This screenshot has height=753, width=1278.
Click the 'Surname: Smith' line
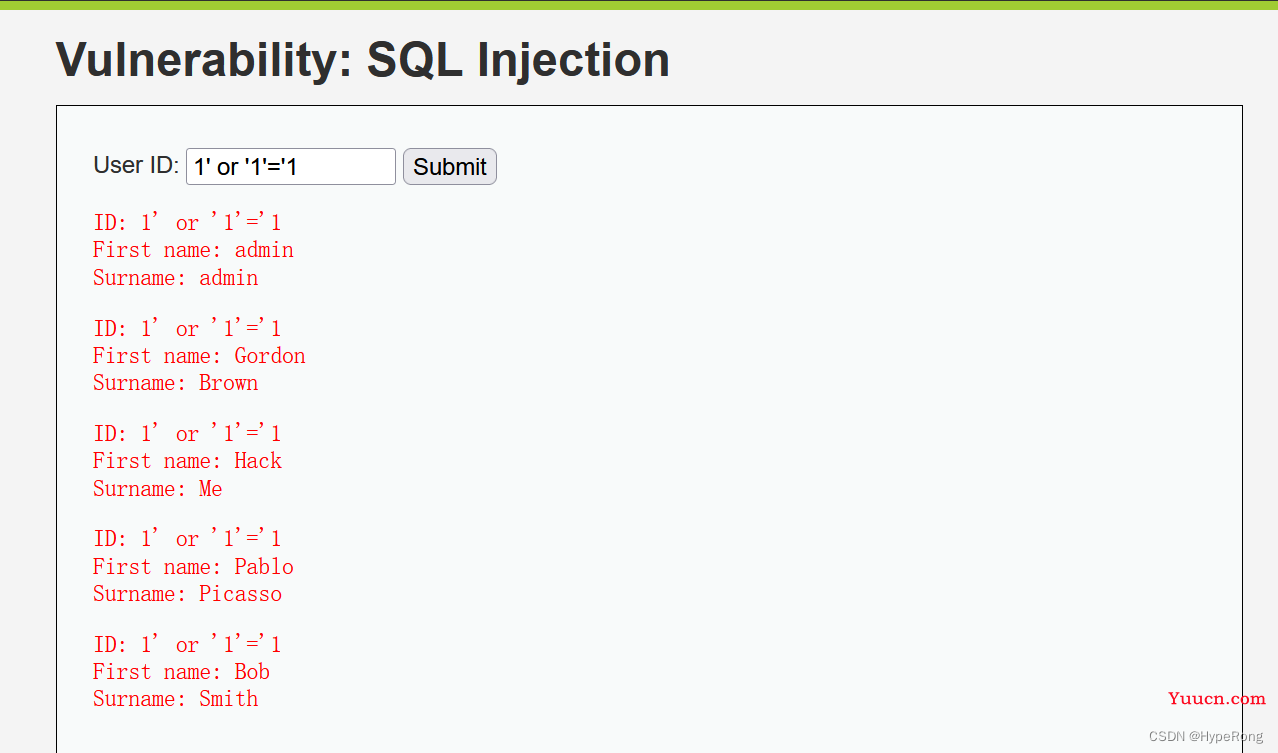[x=175, y=699]
